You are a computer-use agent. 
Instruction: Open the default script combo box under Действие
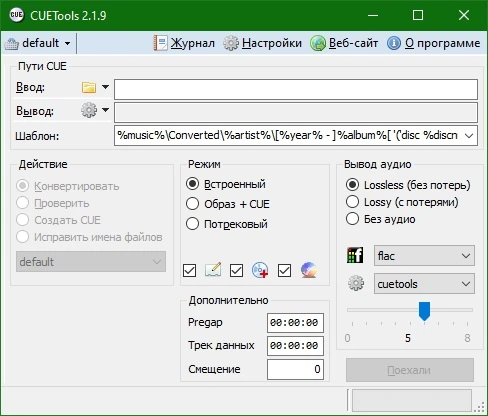pos(91,262)
